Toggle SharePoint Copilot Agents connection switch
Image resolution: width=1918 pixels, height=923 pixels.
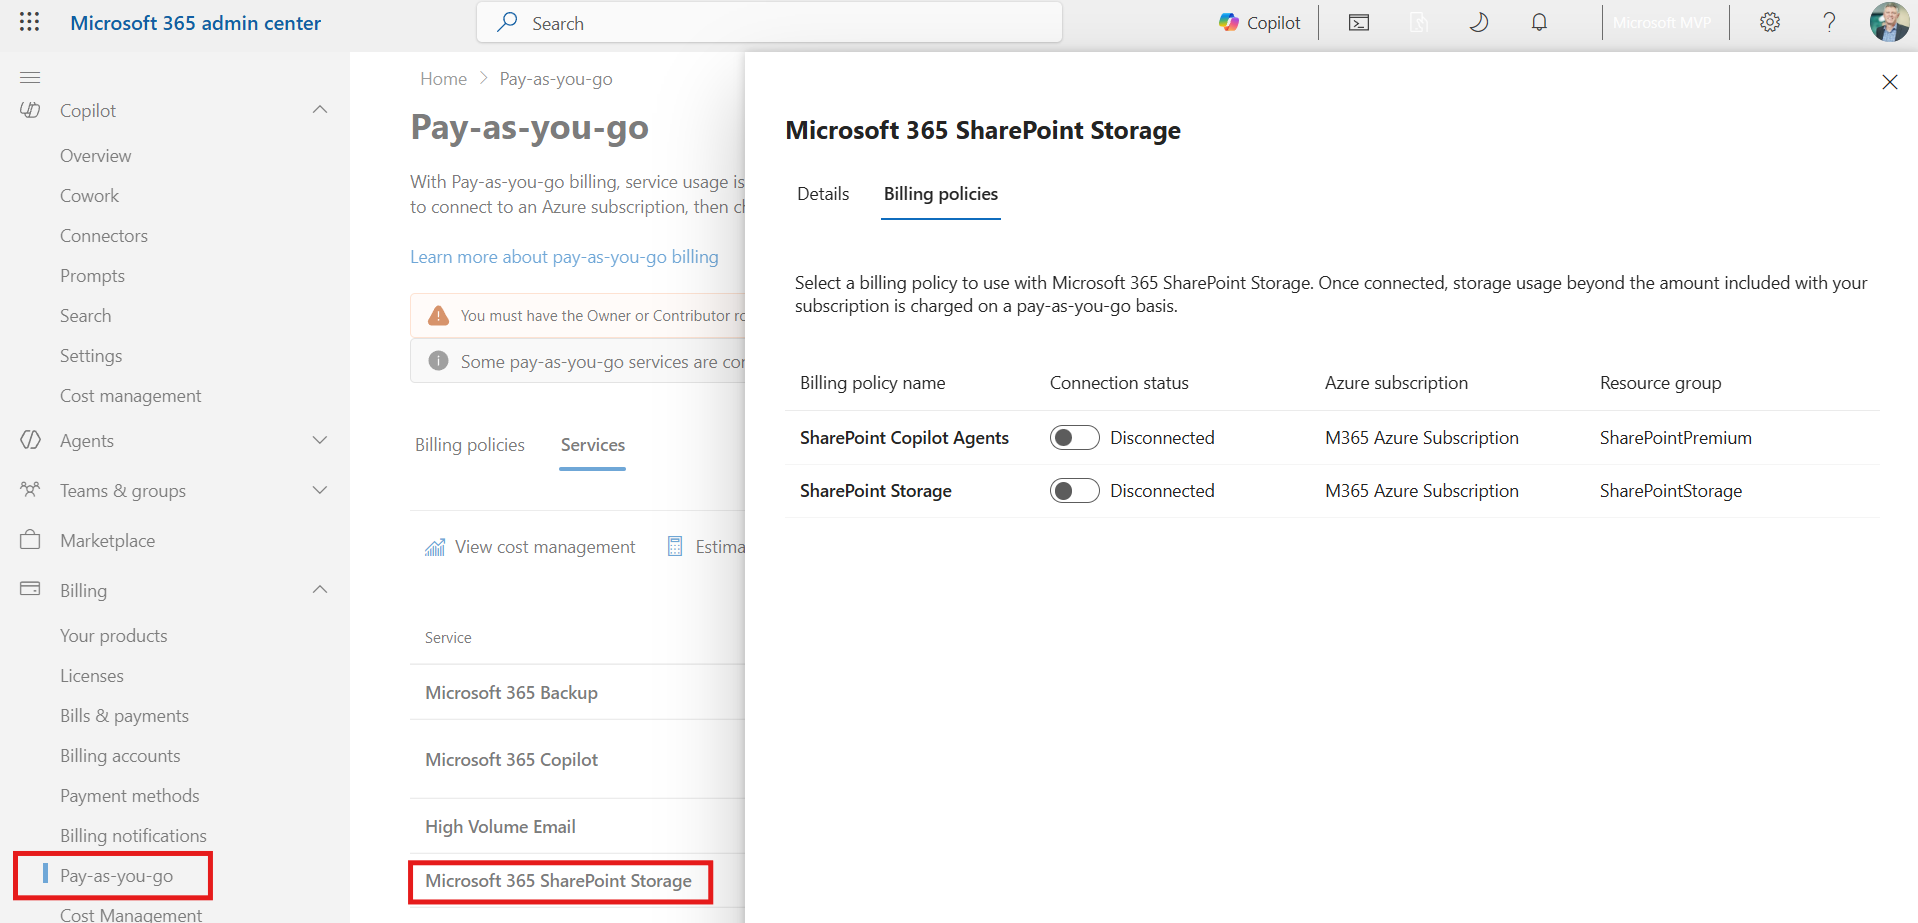pos(1074,438)
